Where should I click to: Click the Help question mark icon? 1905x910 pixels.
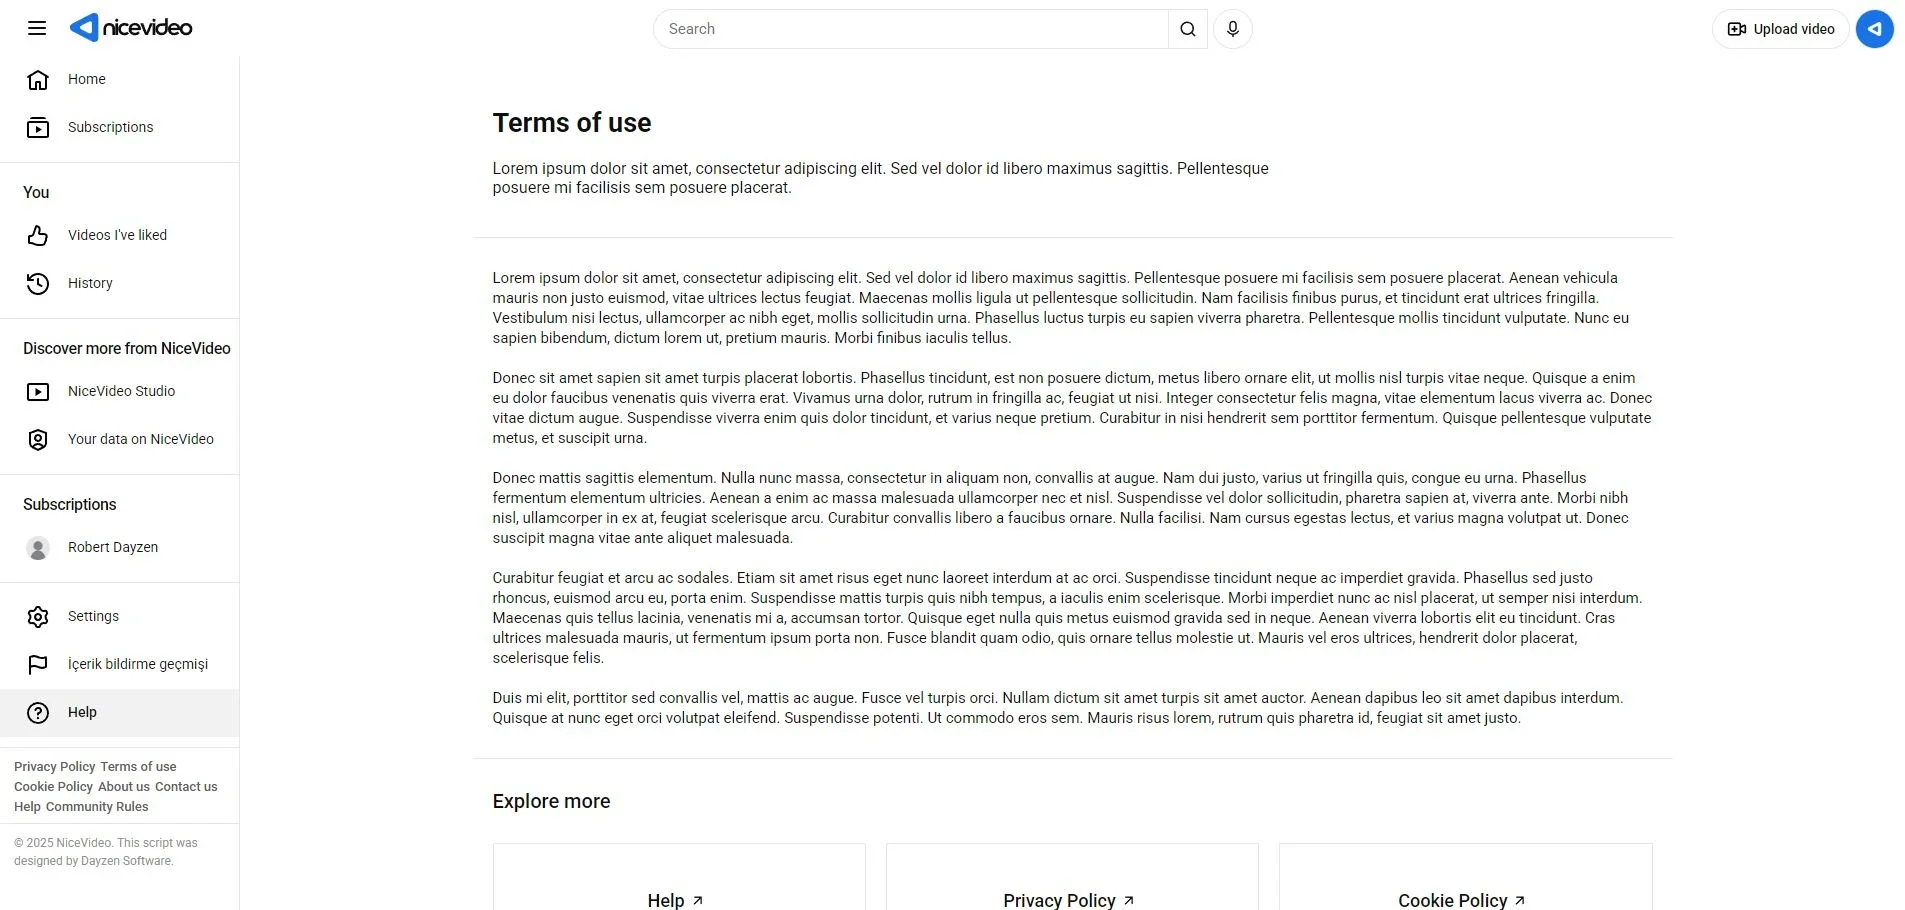38,713
